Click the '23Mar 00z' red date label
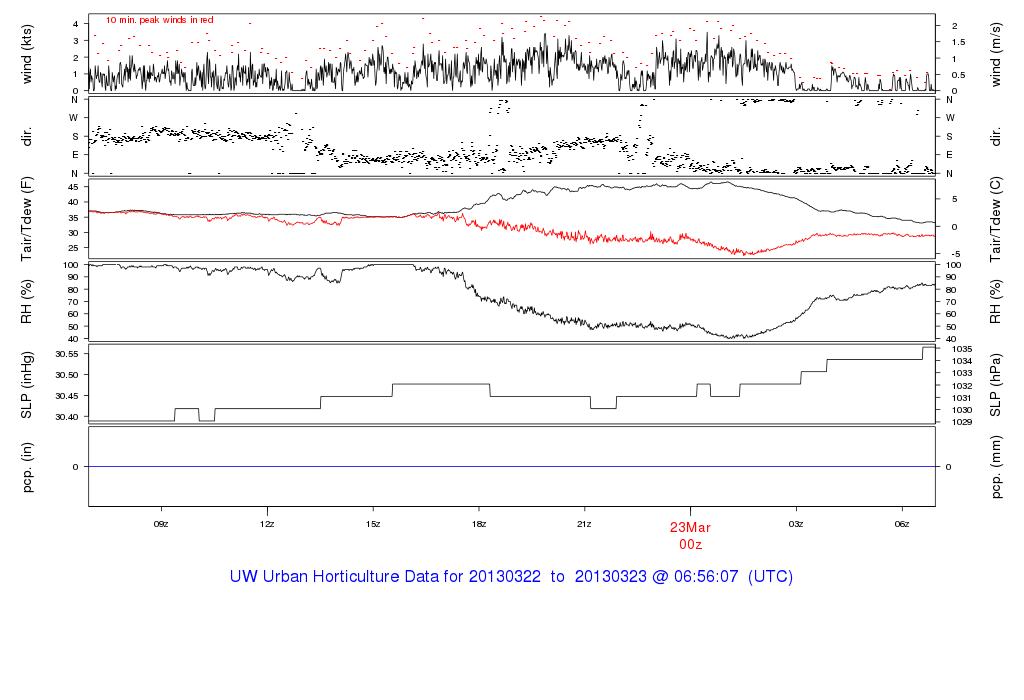Screen dimensions: 1024x700 click(x=690, y=536)
